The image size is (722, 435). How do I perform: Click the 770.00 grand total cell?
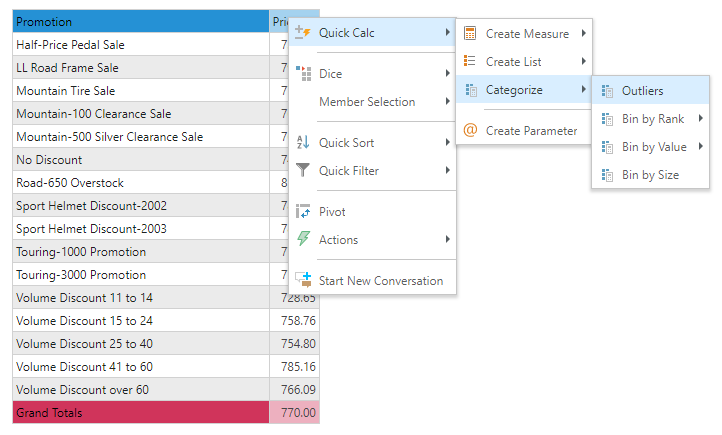(295, 412)
